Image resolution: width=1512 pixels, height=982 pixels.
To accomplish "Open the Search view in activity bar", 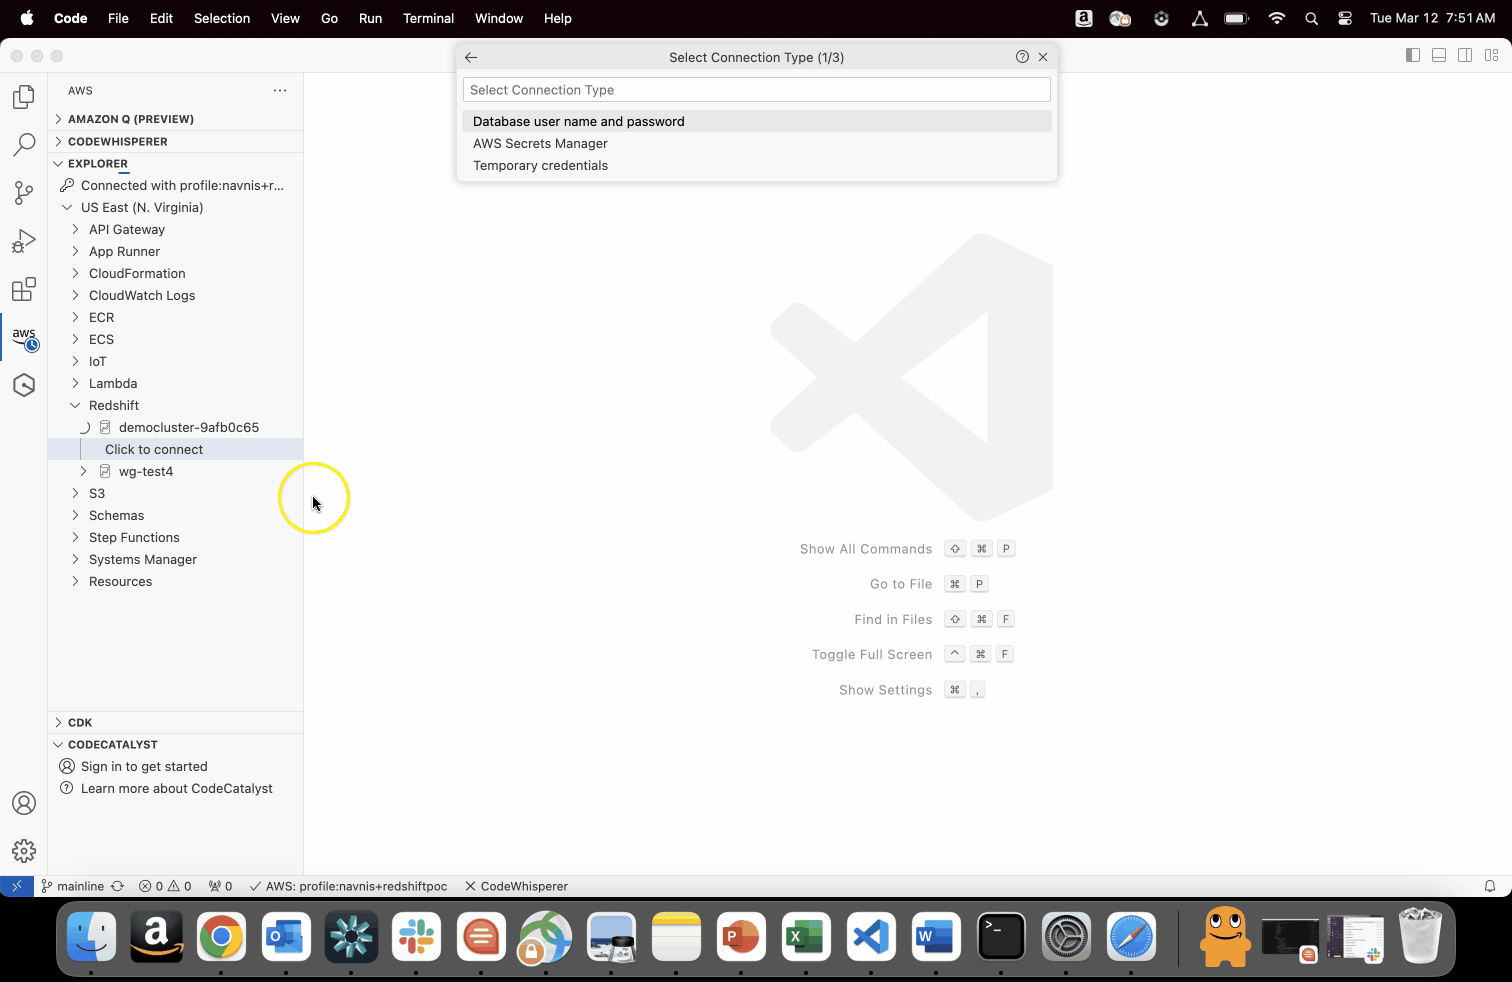I will 24,145.
